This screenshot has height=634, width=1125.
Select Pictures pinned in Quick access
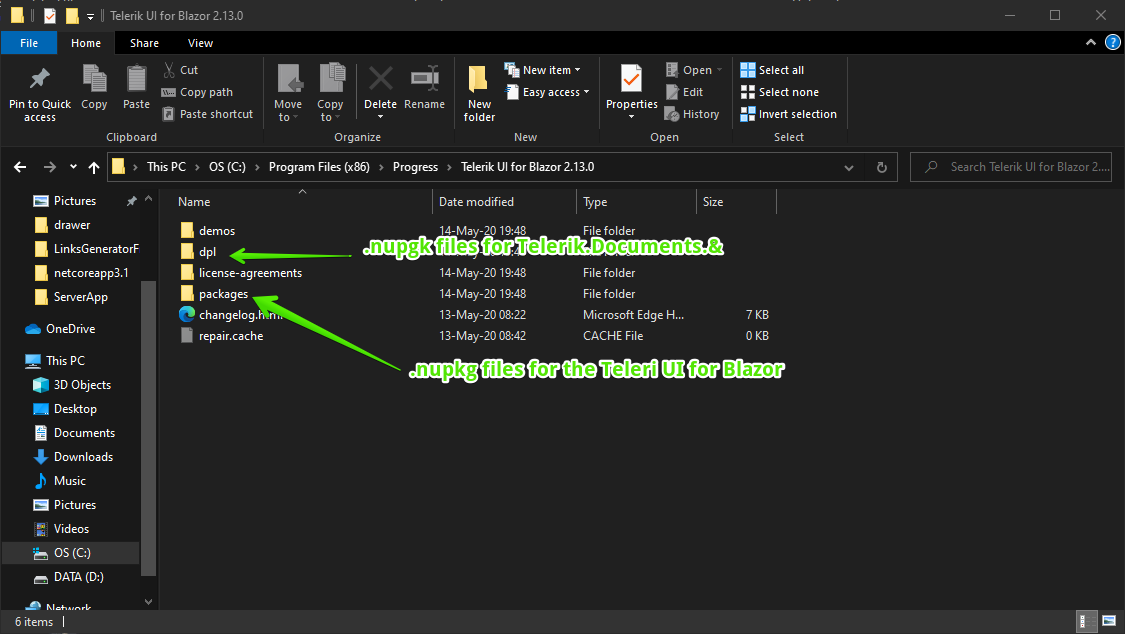pos(75,201)
